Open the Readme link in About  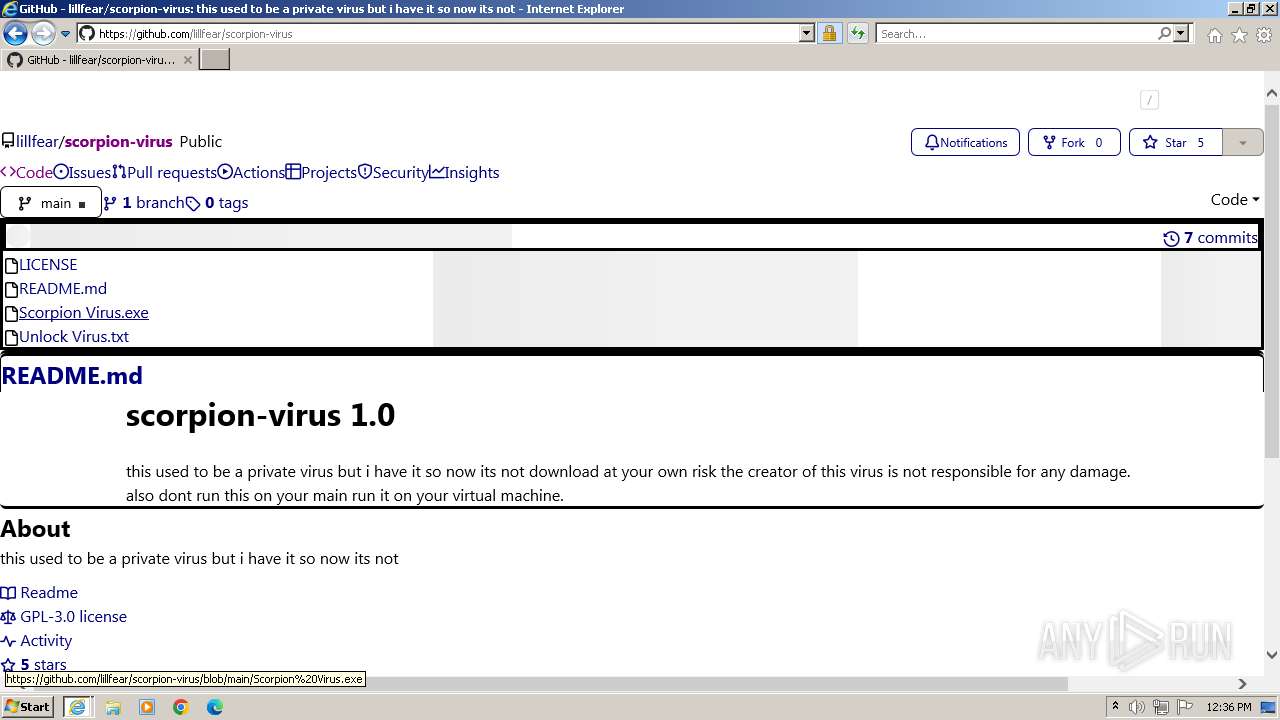click(x=39, y=592)
